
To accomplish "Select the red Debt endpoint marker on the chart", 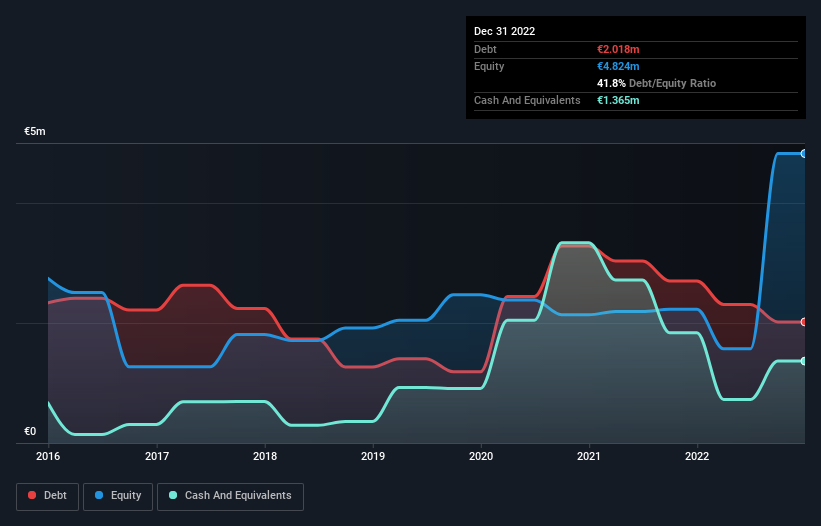I will pyautogui.click(x=804, y=322).
